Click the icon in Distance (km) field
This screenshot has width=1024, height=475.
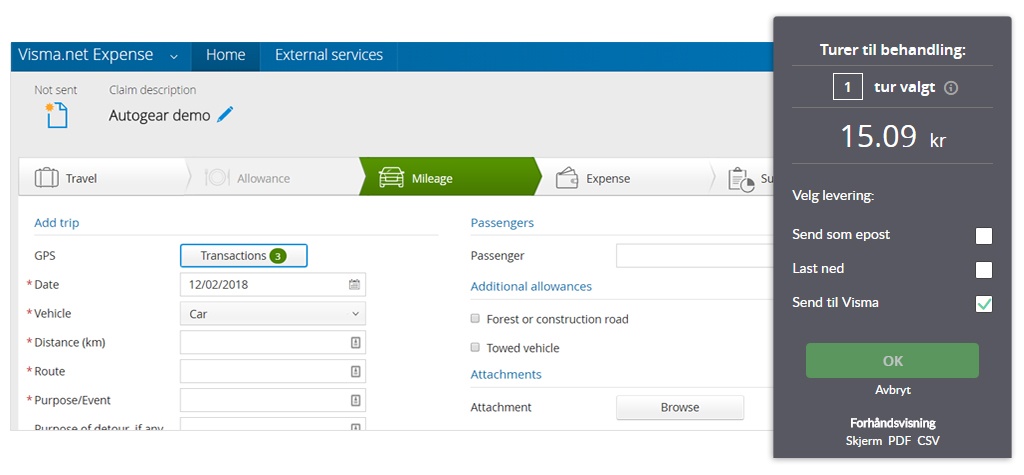[355, 343]
